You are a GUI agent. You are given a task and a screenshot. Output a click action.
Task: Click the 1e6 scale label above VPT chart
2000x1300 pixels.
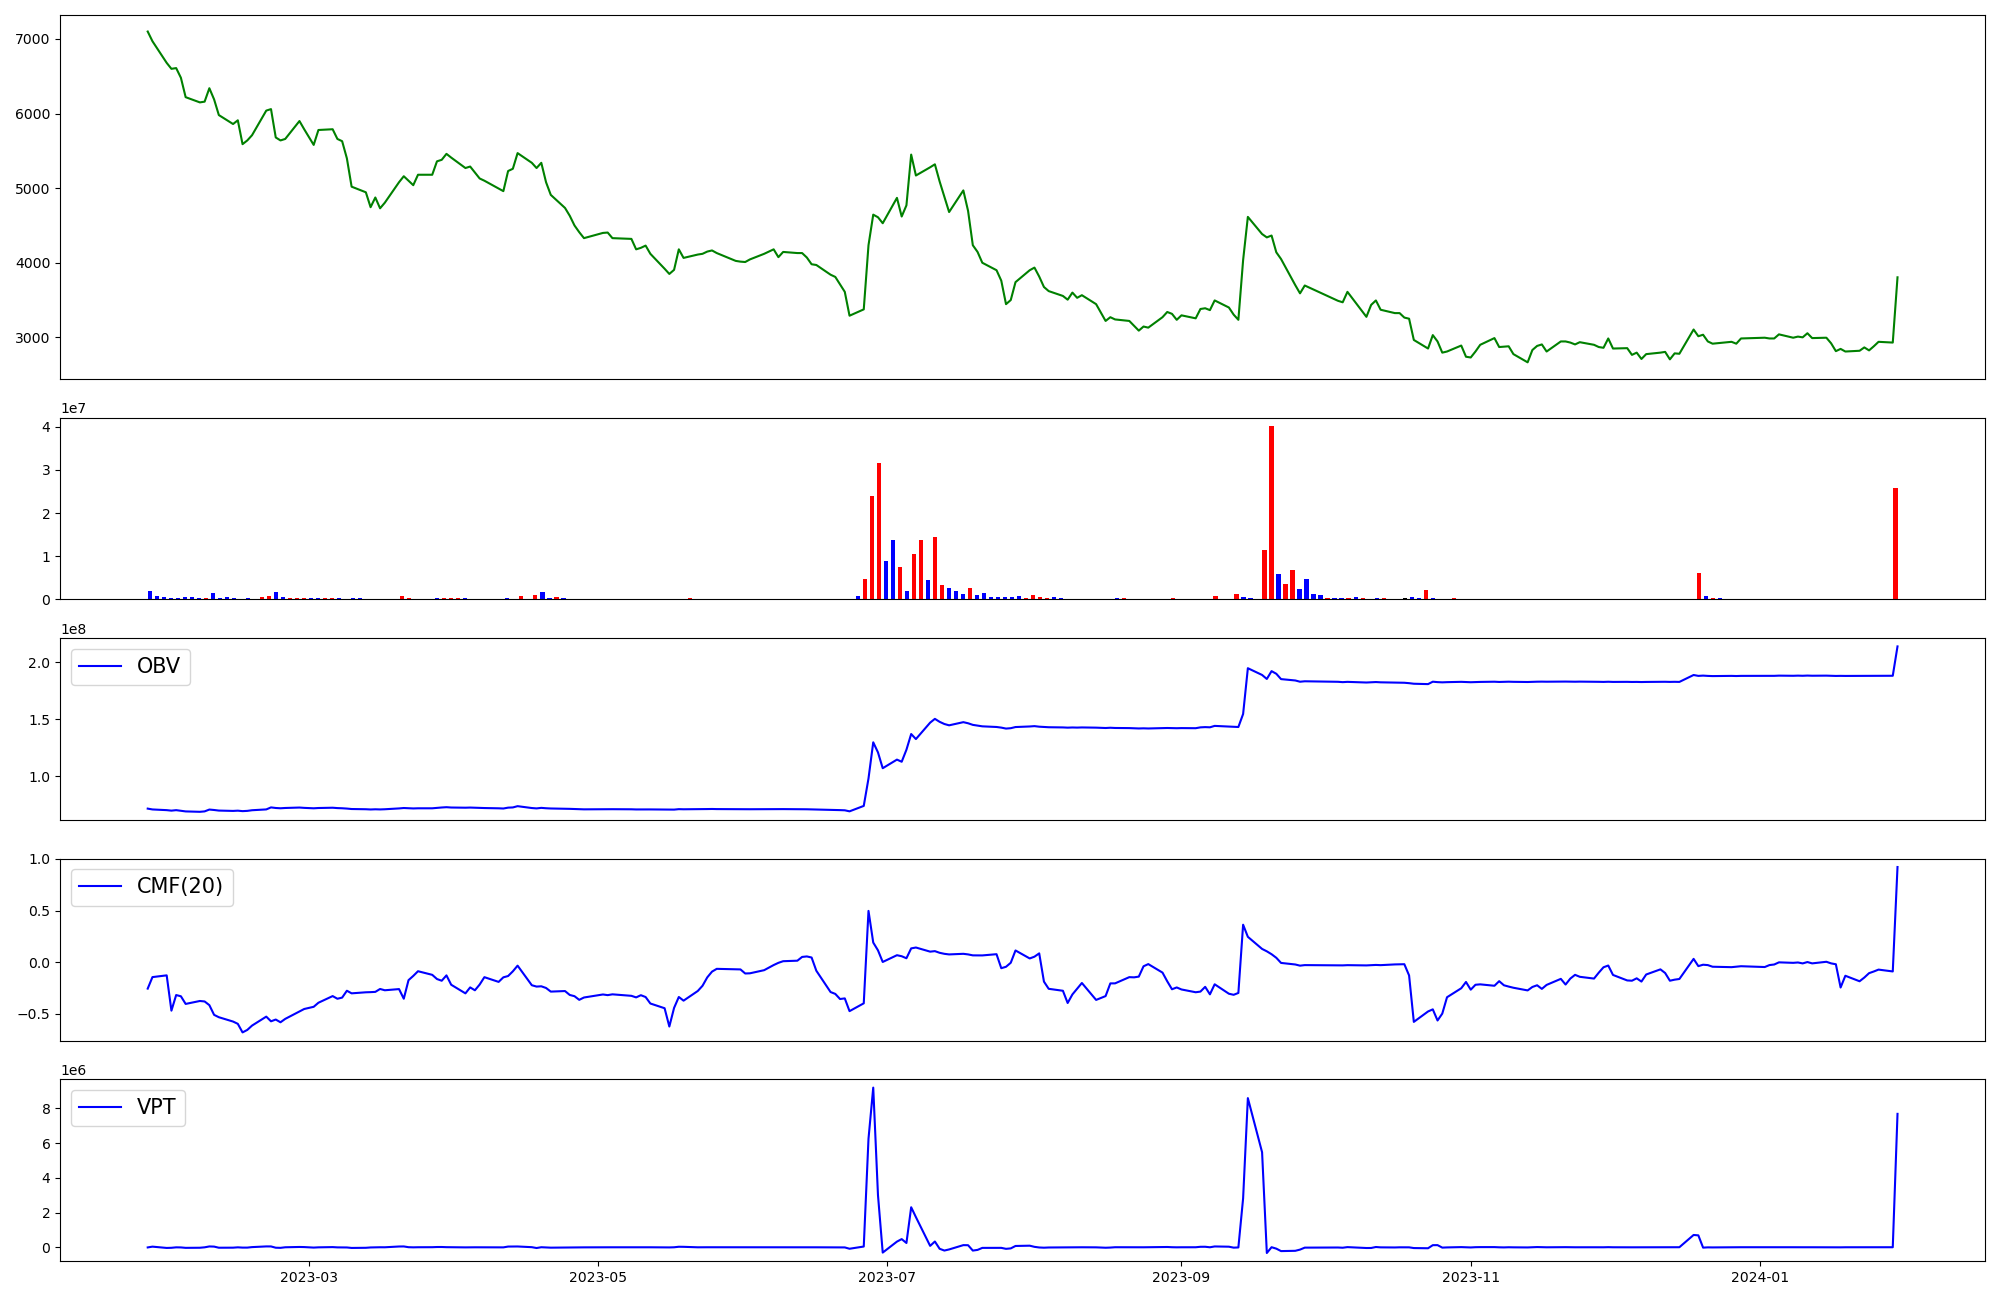click(73, 1070)
